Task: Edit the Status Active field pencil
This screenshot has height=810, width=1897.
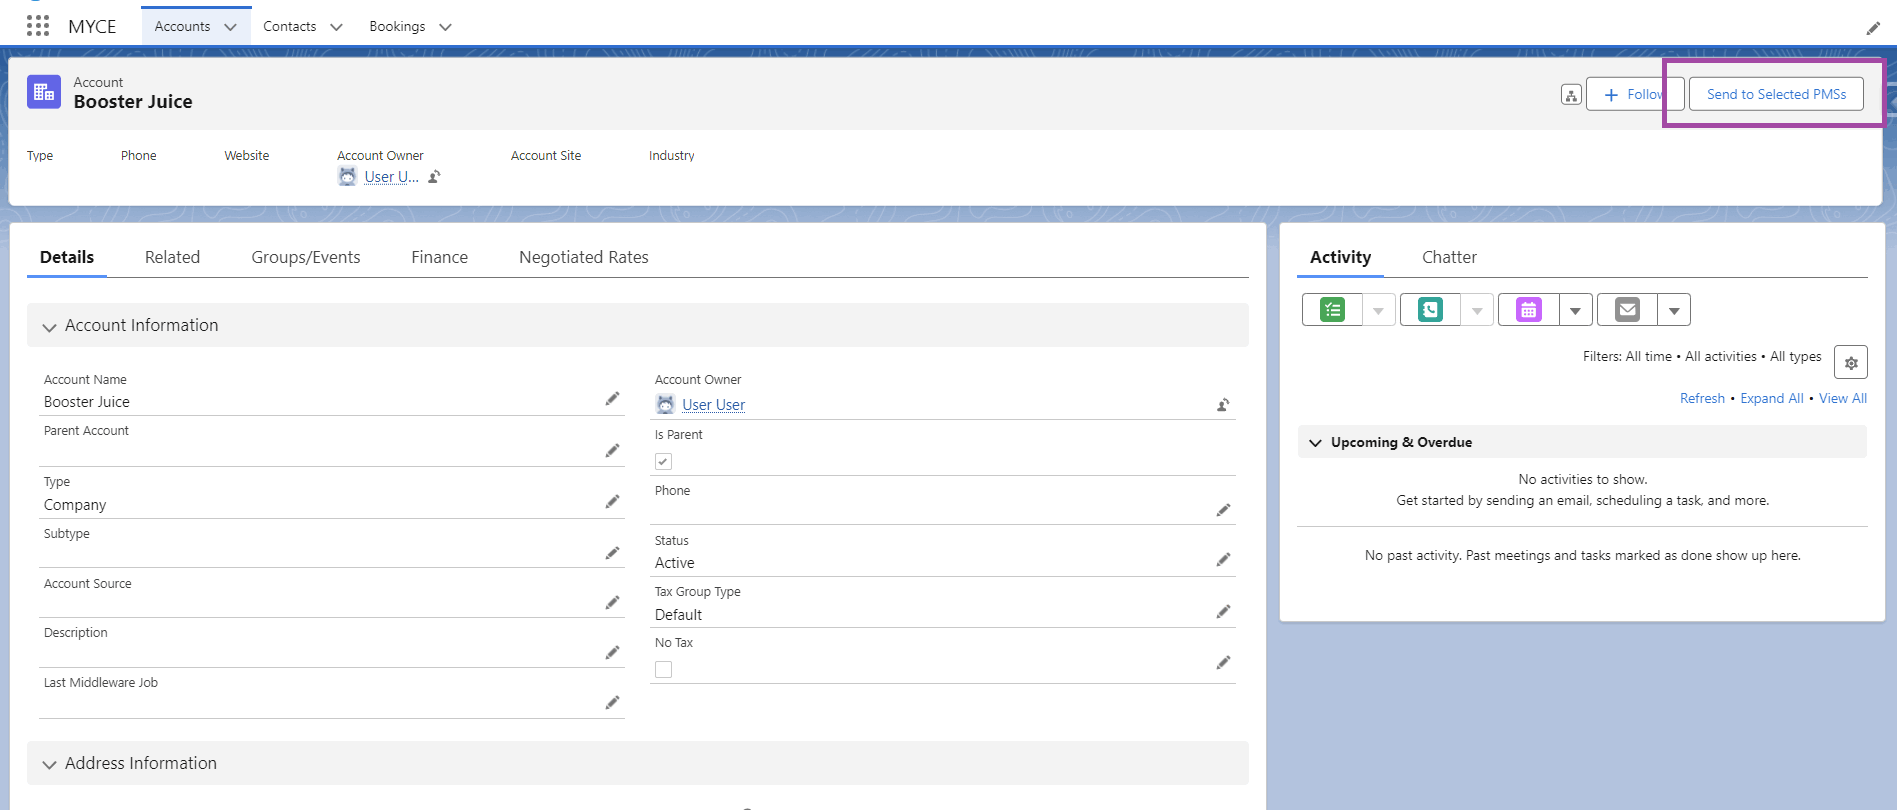Action: coord(1223,560)
